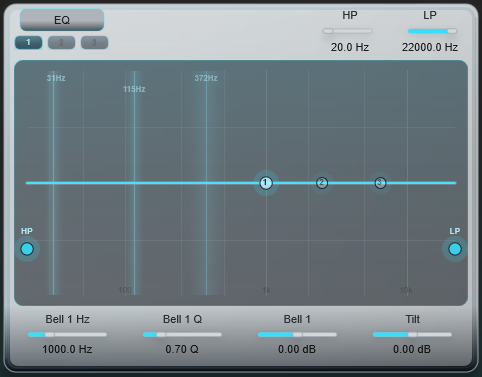Viewport: 482px width, 377px height.
Task: Select EQ band tab 2
Action: pyautogui.click(x=61, y=43)
